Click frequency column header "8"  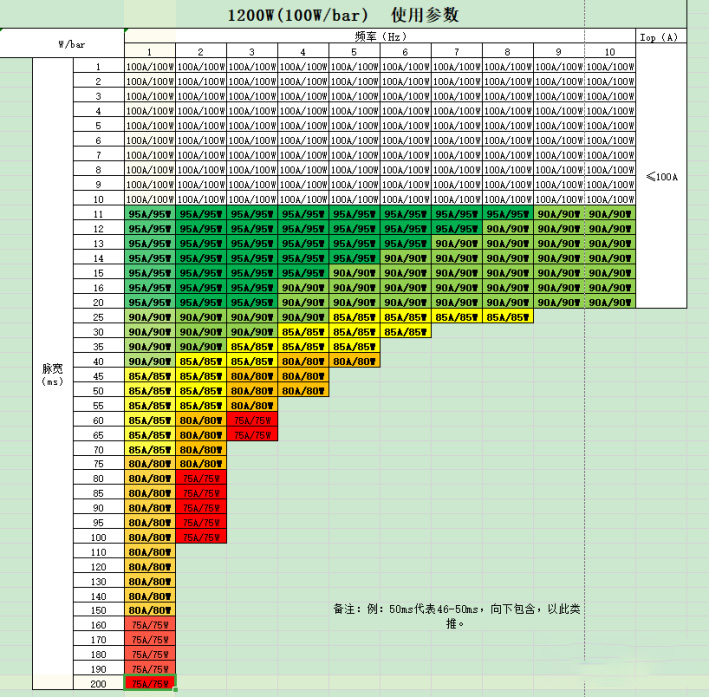tap(507, 51)
